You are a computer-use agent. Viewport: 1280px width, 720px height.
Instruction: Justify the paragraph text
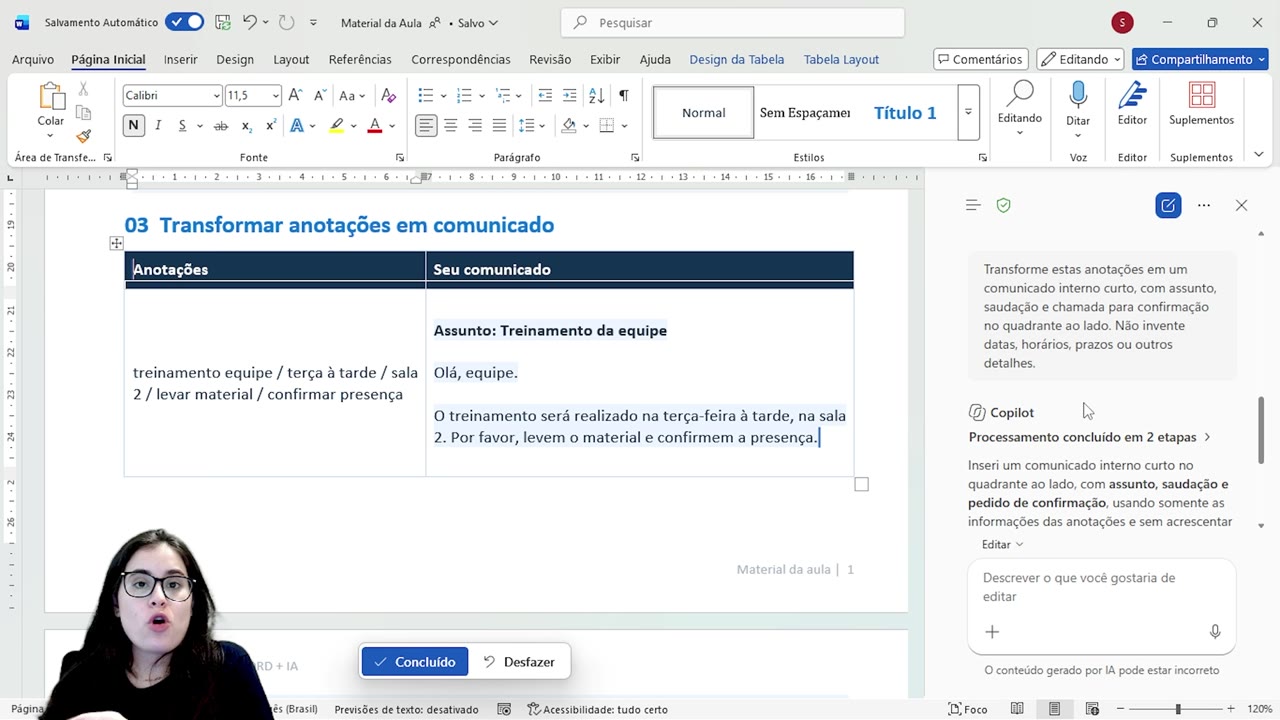(499, 125)
